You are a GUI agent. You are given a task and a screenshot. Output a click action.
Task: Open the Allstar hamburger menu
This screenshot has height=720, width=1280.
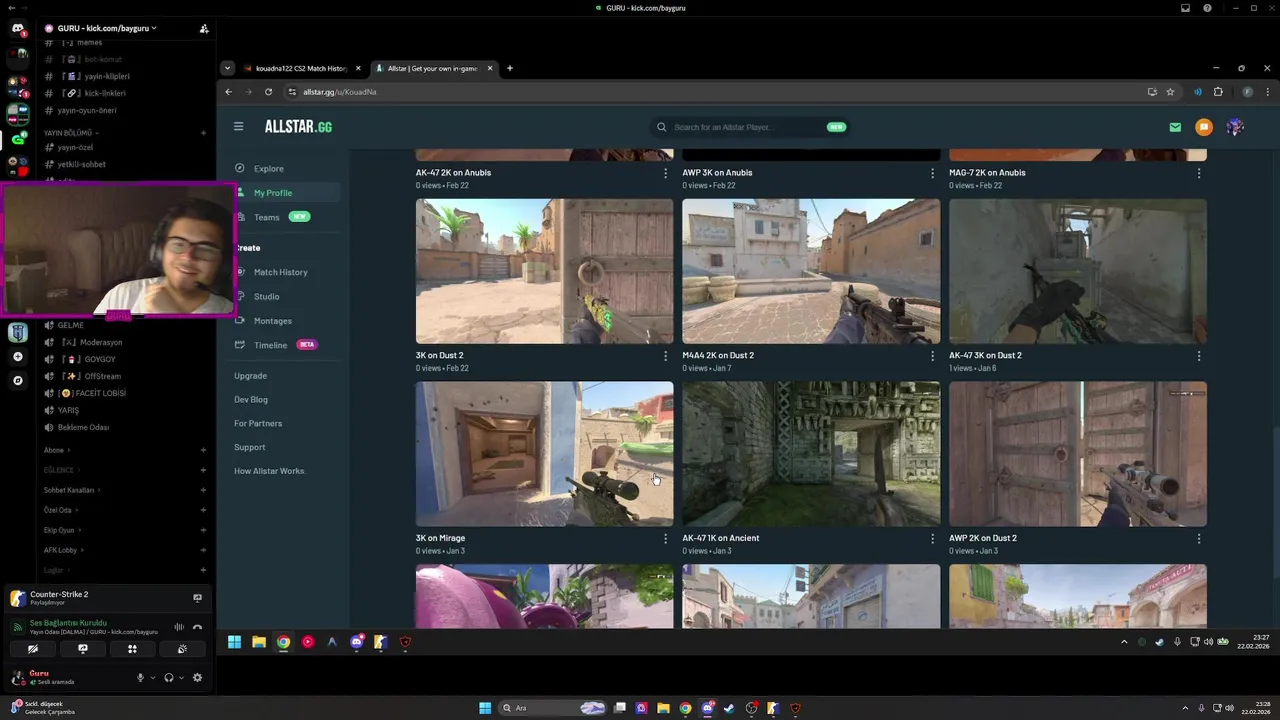(238, 127)
